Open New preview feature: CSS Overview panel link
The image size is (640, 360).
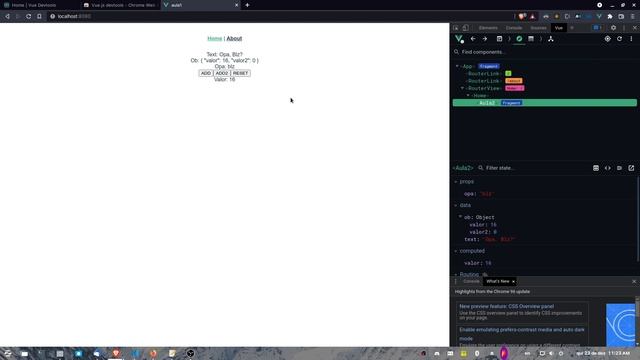(x=507, y=306)
